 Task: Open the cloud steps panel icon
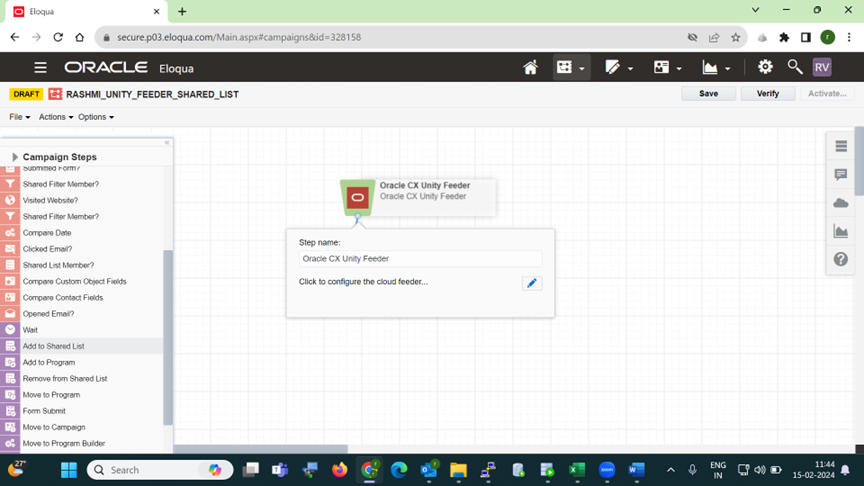[x=841, y=203]
